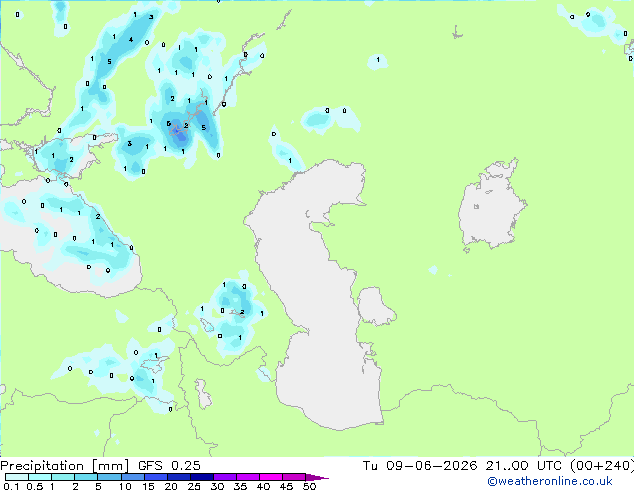
Task: Click the 1–2 mm legend color swatch
Action: pos(63,477)
